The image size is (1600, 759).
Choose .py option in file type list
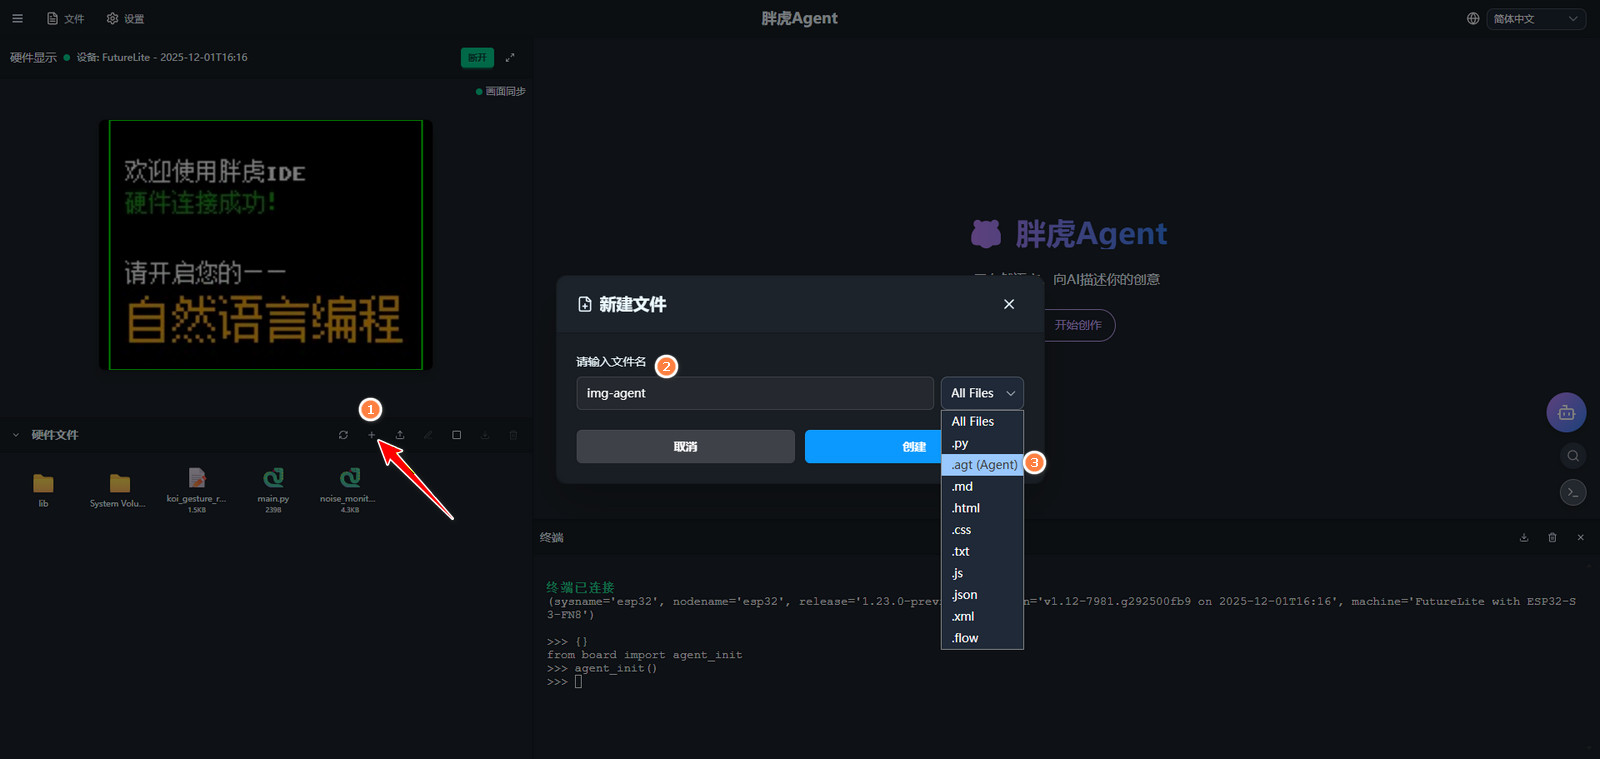(x=960, y=444)
